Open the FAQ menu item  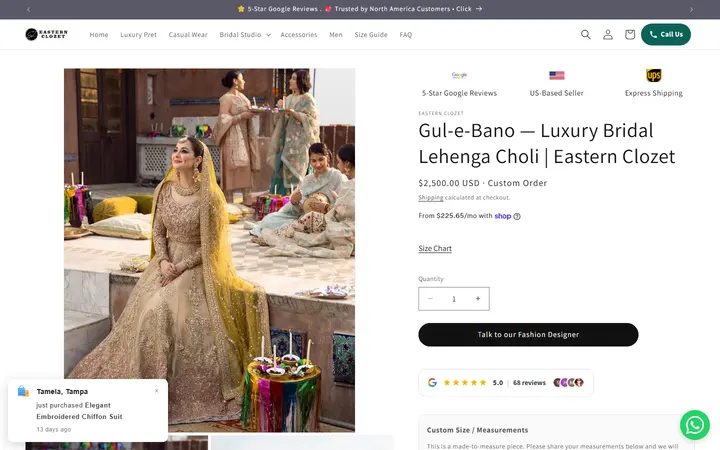click(405, 34)
